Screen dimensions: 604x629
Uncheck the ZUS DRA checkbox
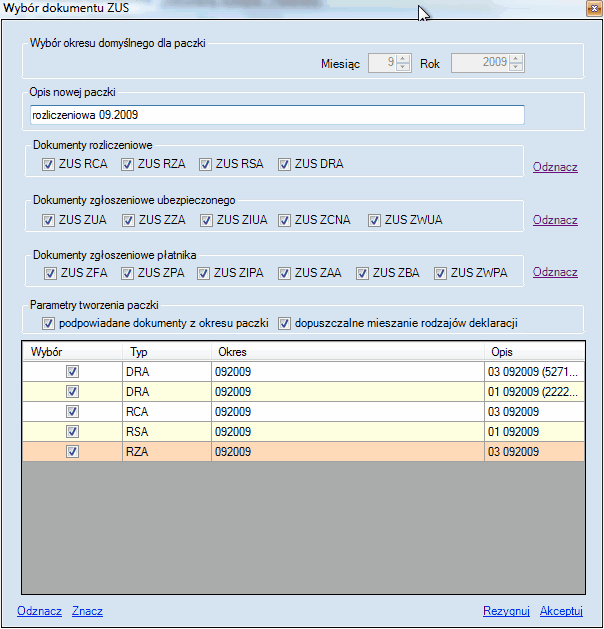[x=284, y=164]
